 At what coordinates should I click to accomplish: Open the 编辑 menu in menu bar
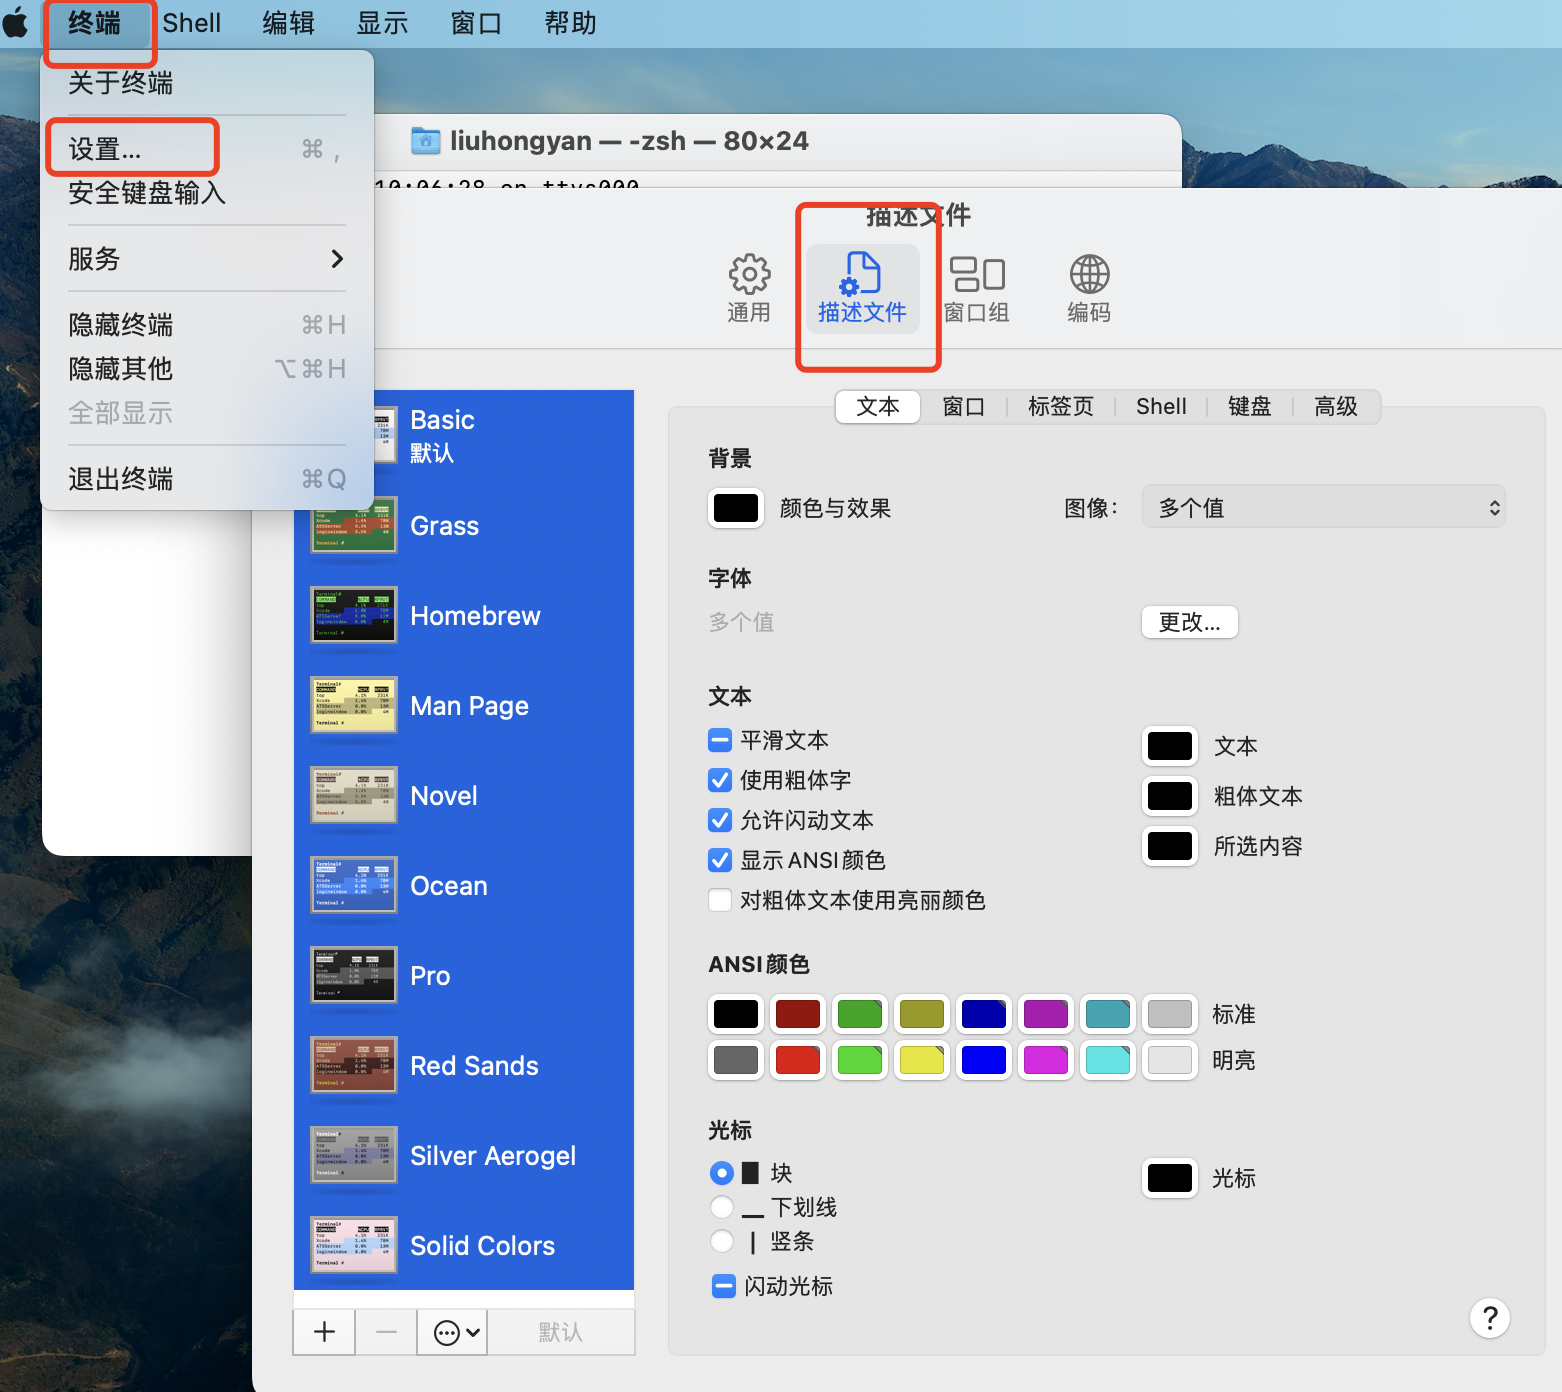289,23
